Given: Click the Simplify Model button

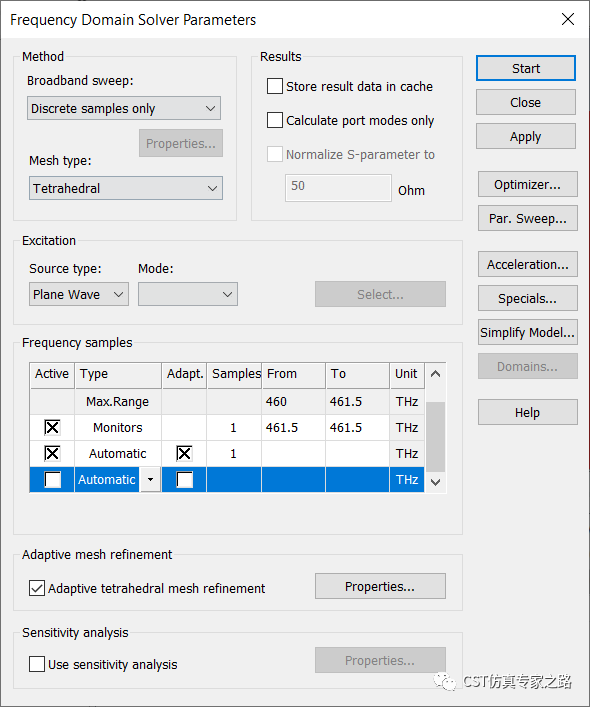Looking at the screenshot, I should point(527,332).
